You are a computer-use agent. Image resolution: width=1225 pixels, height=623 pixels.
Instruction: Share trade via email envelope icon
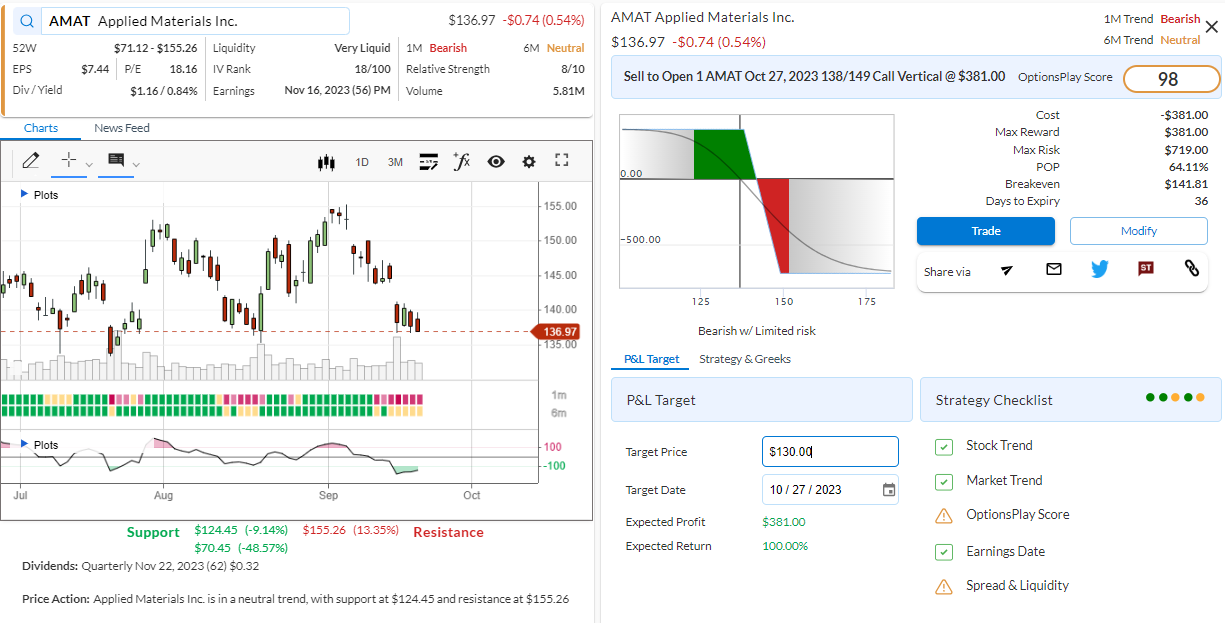click(x=1053, y=269)
